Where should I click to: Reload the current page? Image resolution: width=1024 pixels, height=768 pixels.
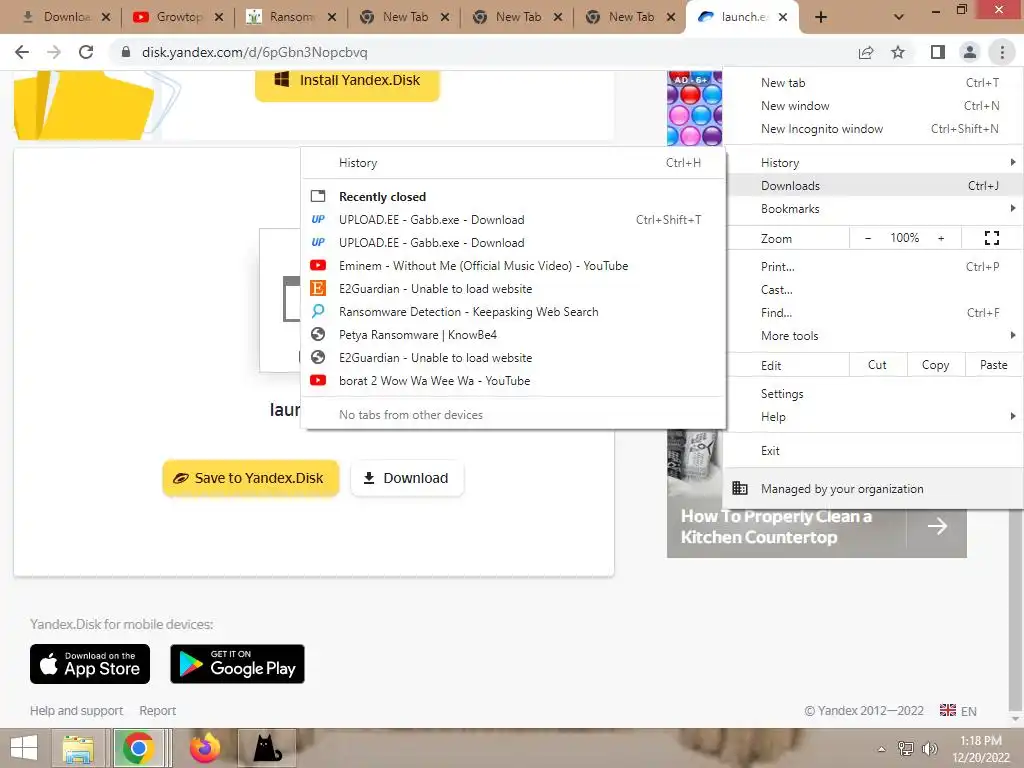[86, 52]
